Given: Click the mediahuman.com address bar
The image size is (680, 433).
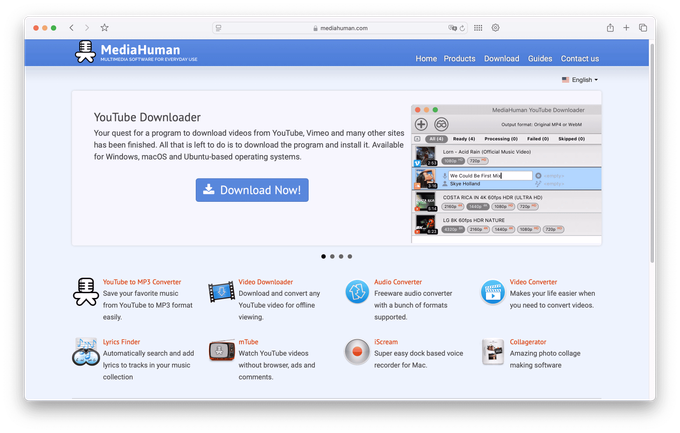Looking at the screenshot, I should click(340, 28).
